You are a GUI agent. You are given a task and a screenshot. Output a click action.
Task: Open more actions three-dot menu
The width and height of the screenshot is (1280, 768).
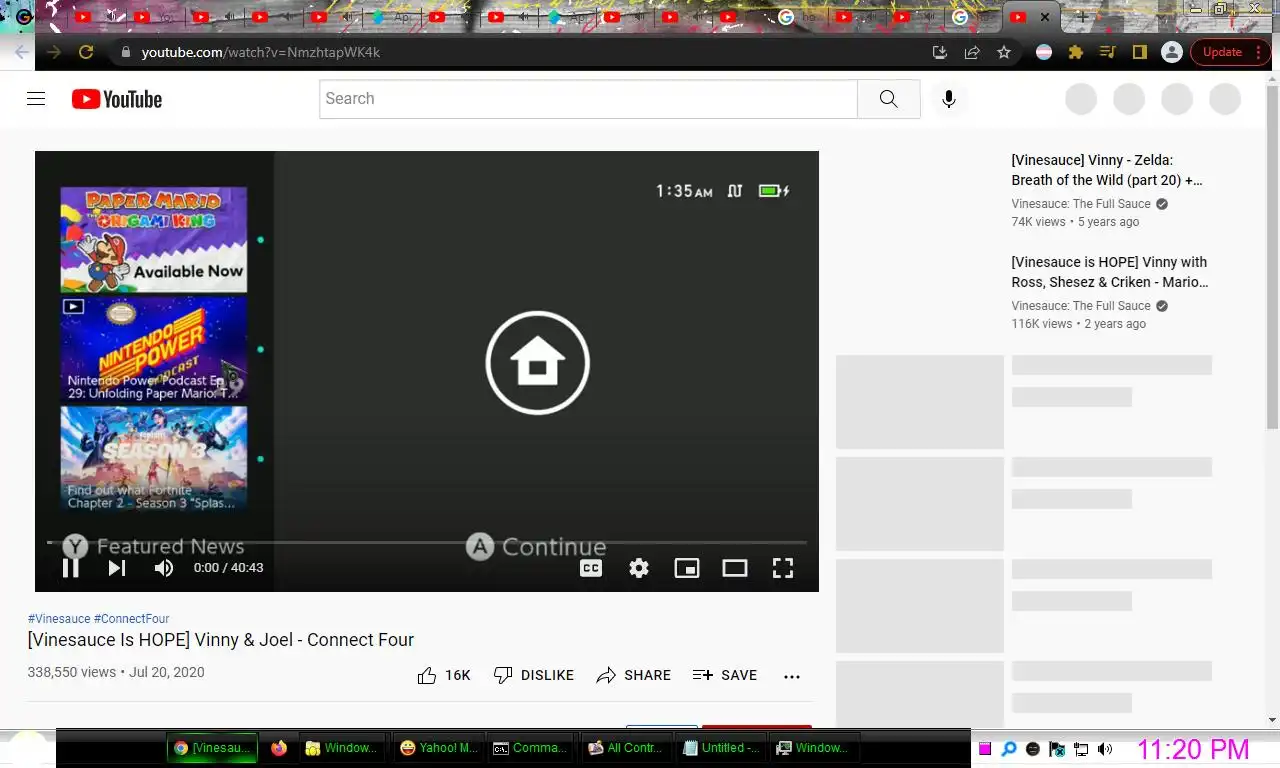pyautogui.click(x=792, y=676)
